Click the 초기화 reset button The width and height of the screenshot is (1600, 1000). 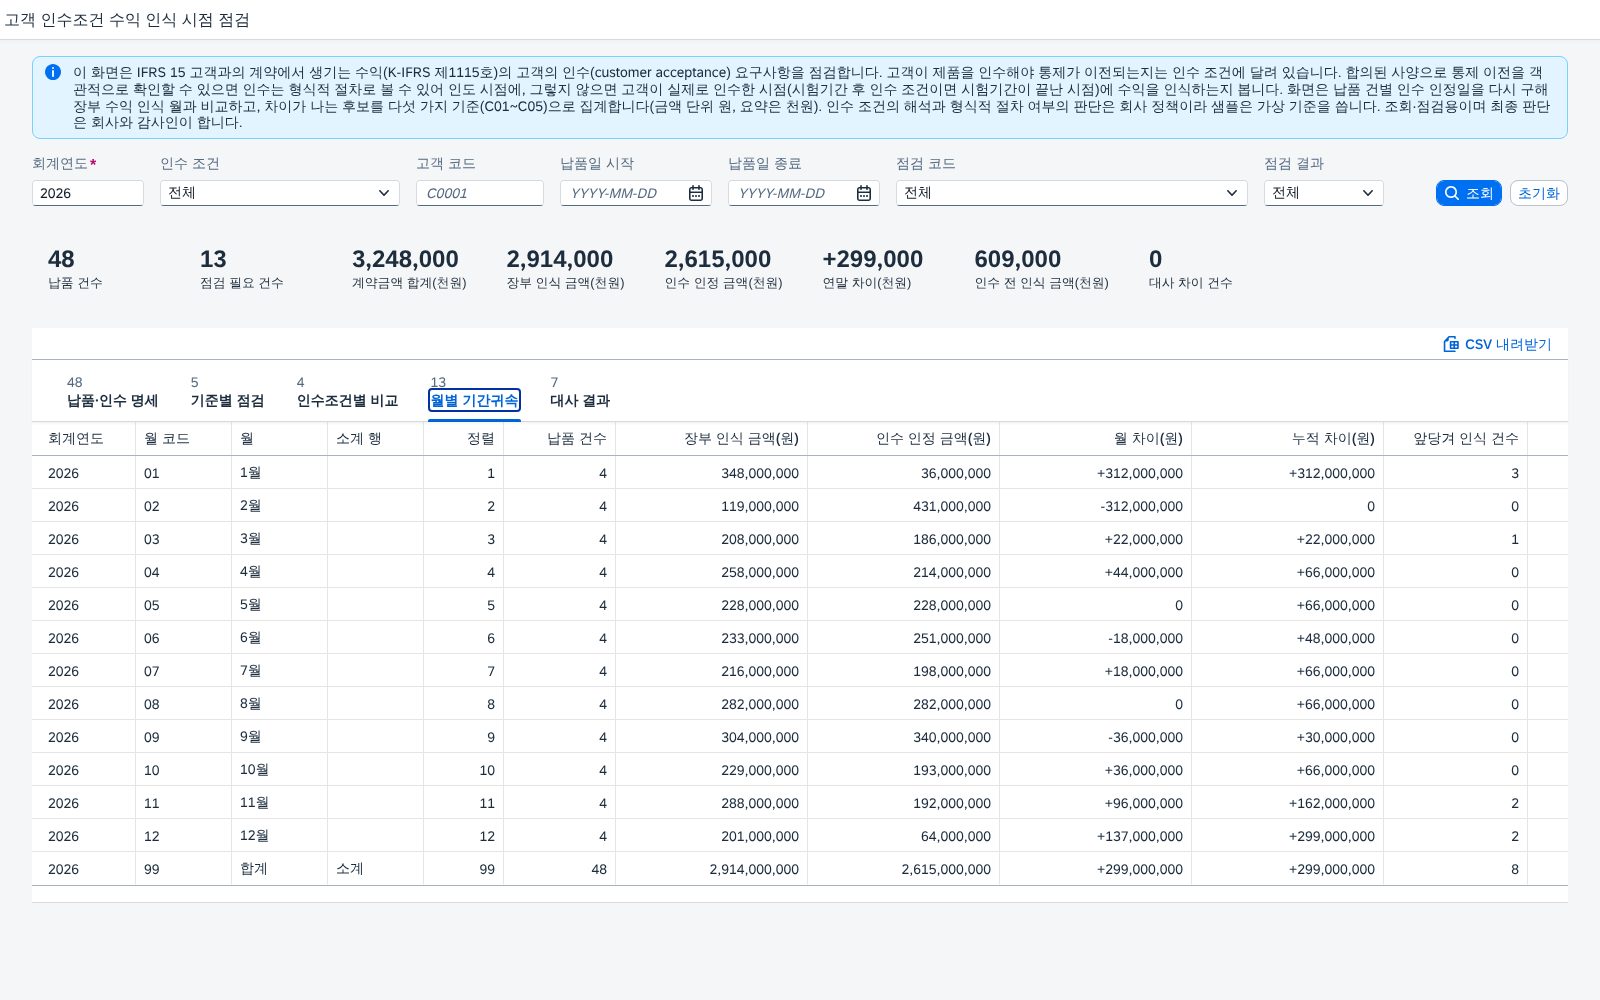(x=1538, y=193)
